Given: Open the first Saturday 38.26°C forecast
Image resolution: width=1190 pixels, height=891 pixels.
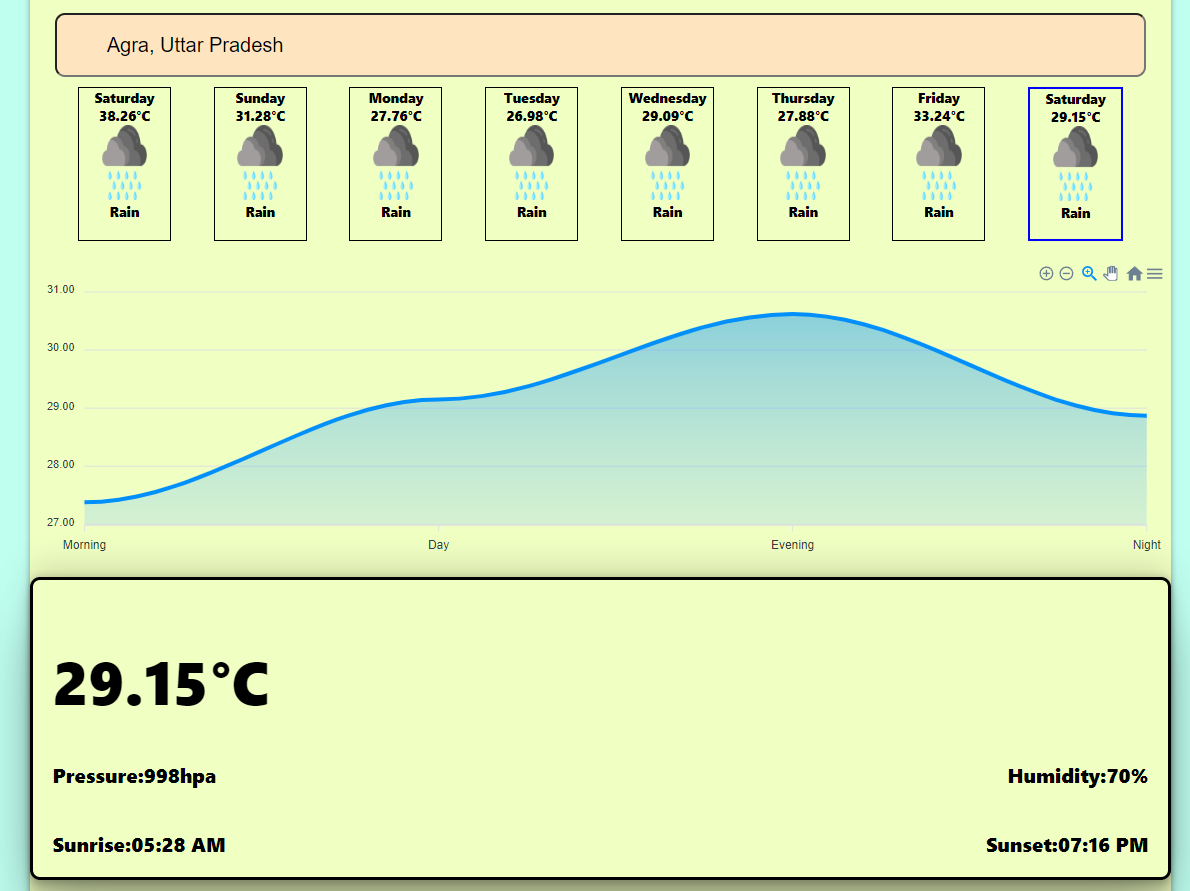Looking at the screenshot, I should coord(124,164).
